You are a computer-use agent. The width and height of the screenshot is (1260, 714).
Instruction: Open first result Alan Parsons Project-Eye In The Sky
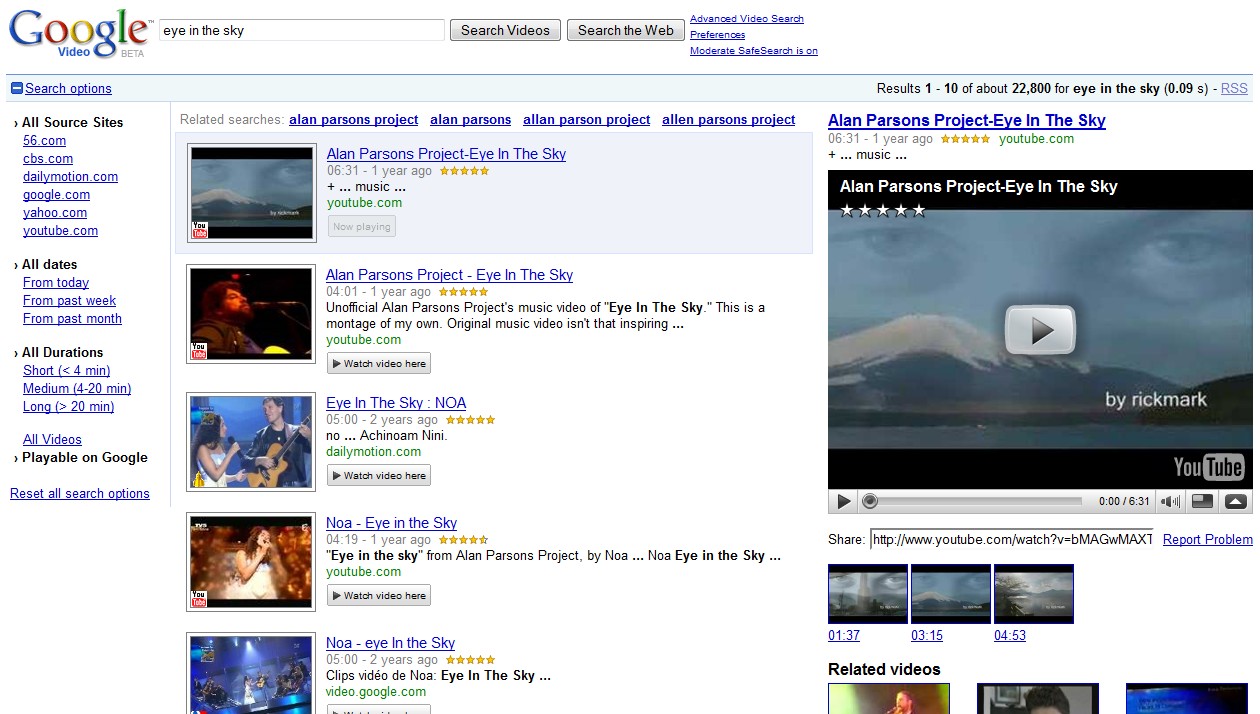446,154
